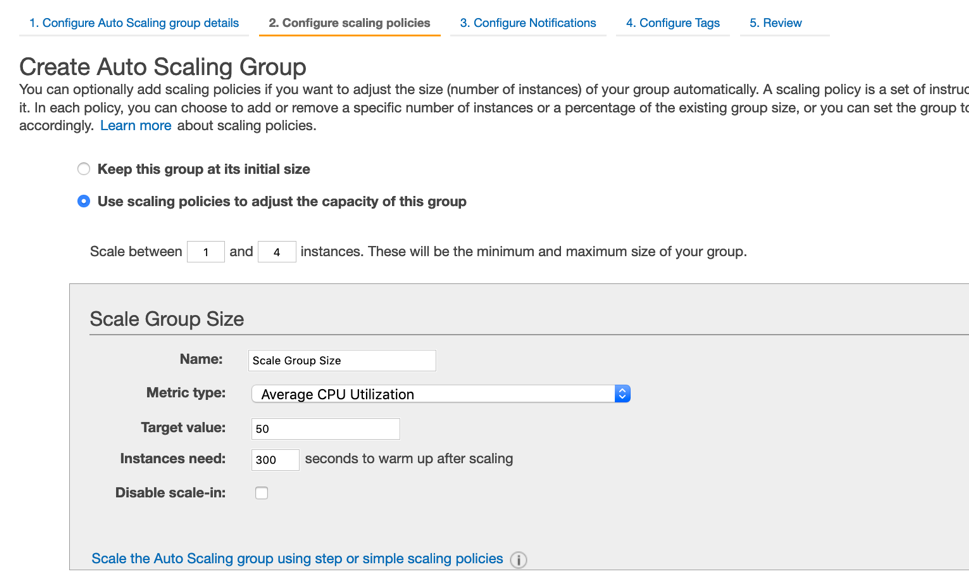Jump to the Review step

coord(776,23)
